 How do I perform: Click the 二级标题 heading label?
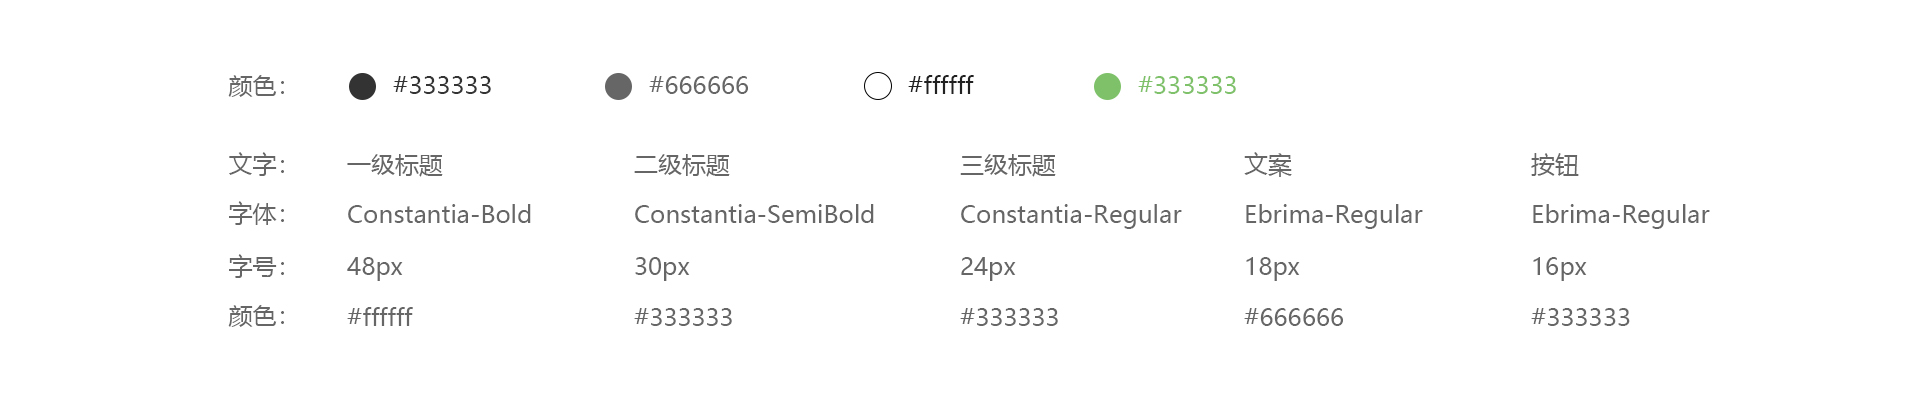682,165
